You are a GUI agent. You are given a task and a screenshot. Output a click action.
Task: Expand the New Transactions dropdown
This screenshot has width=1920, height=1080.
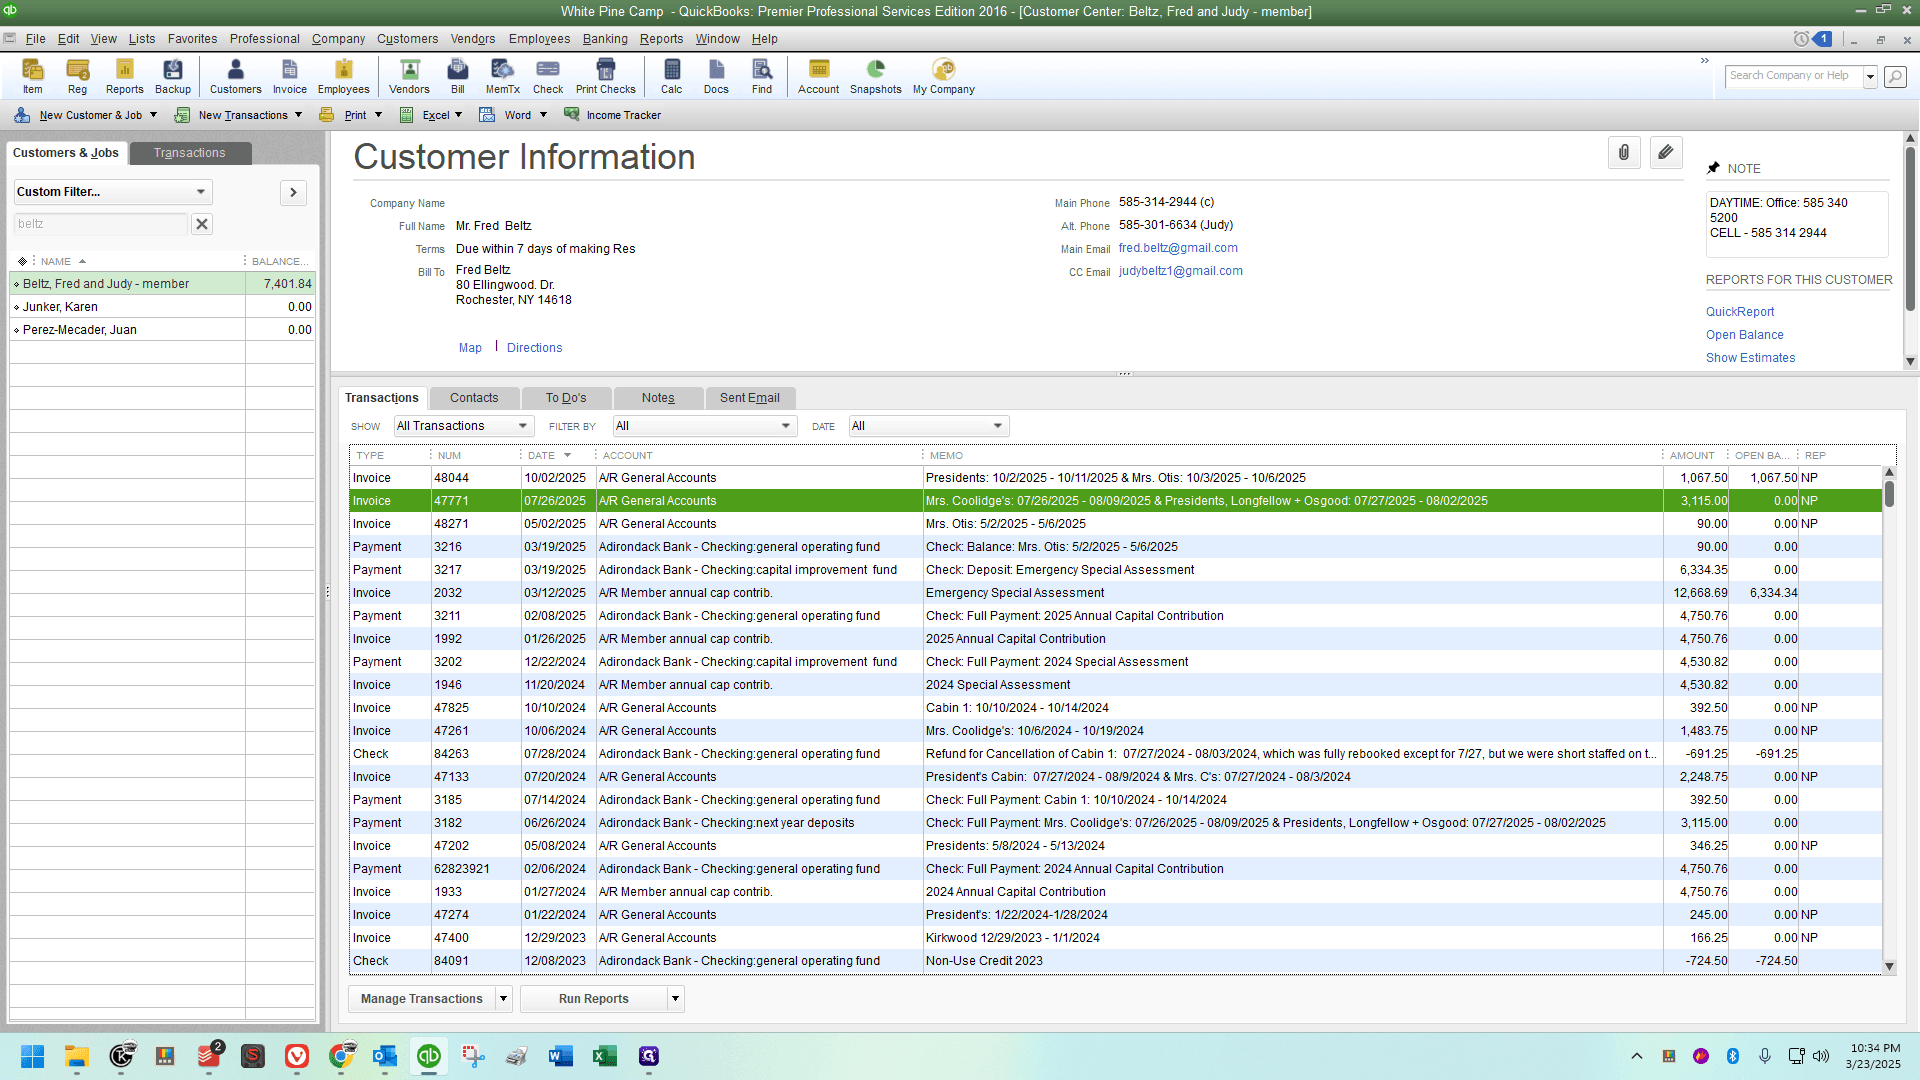point(298,115)
